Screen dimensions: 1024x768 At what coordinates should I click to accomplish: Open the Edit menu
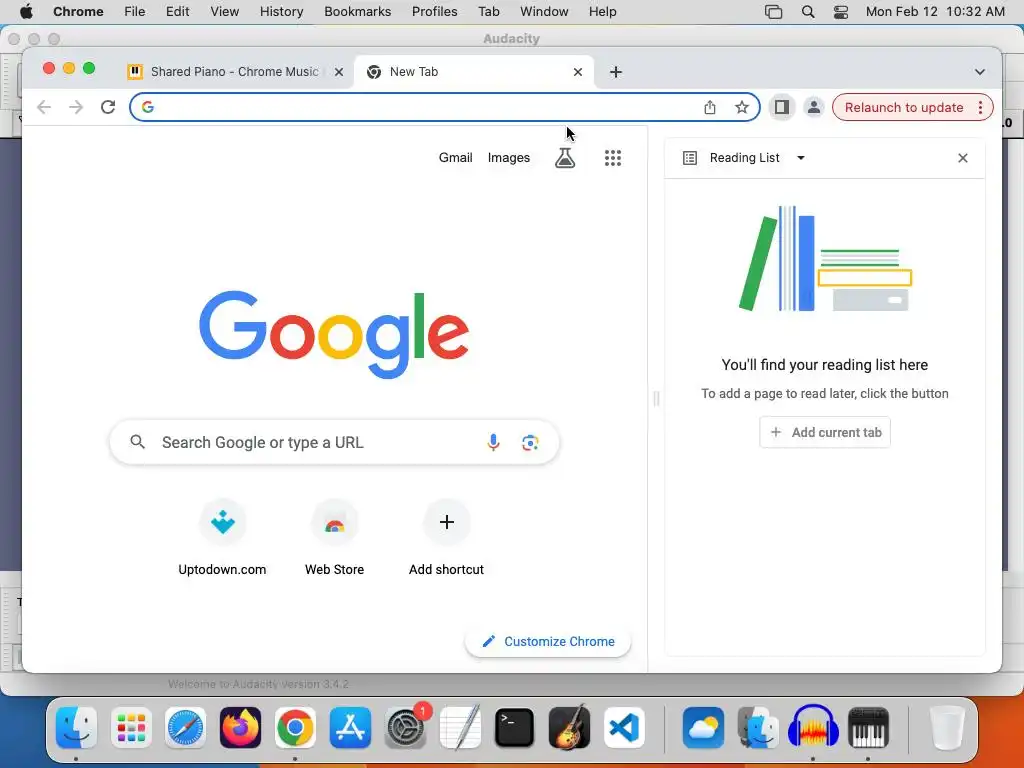pyautogui.click(x=177, y=12)
